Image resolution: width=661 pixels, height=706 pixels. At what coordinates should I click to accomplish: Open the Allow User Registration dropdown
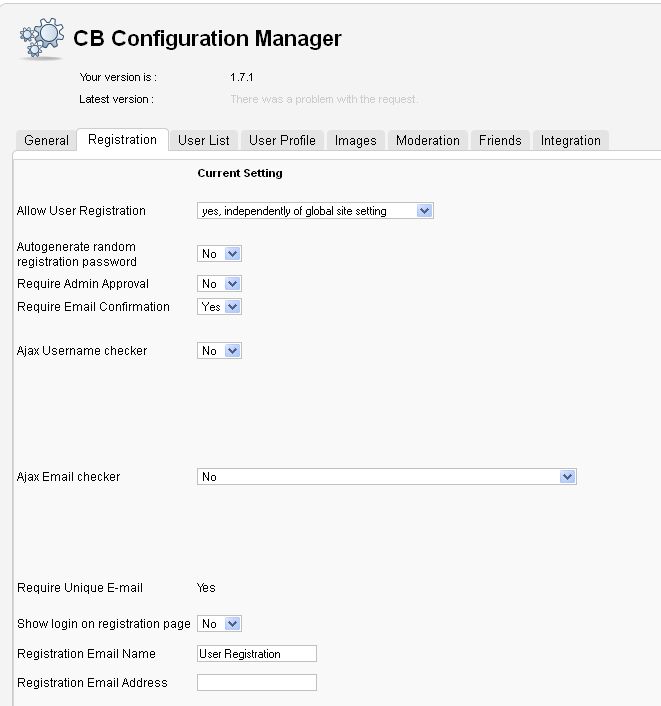coord(315,211)
